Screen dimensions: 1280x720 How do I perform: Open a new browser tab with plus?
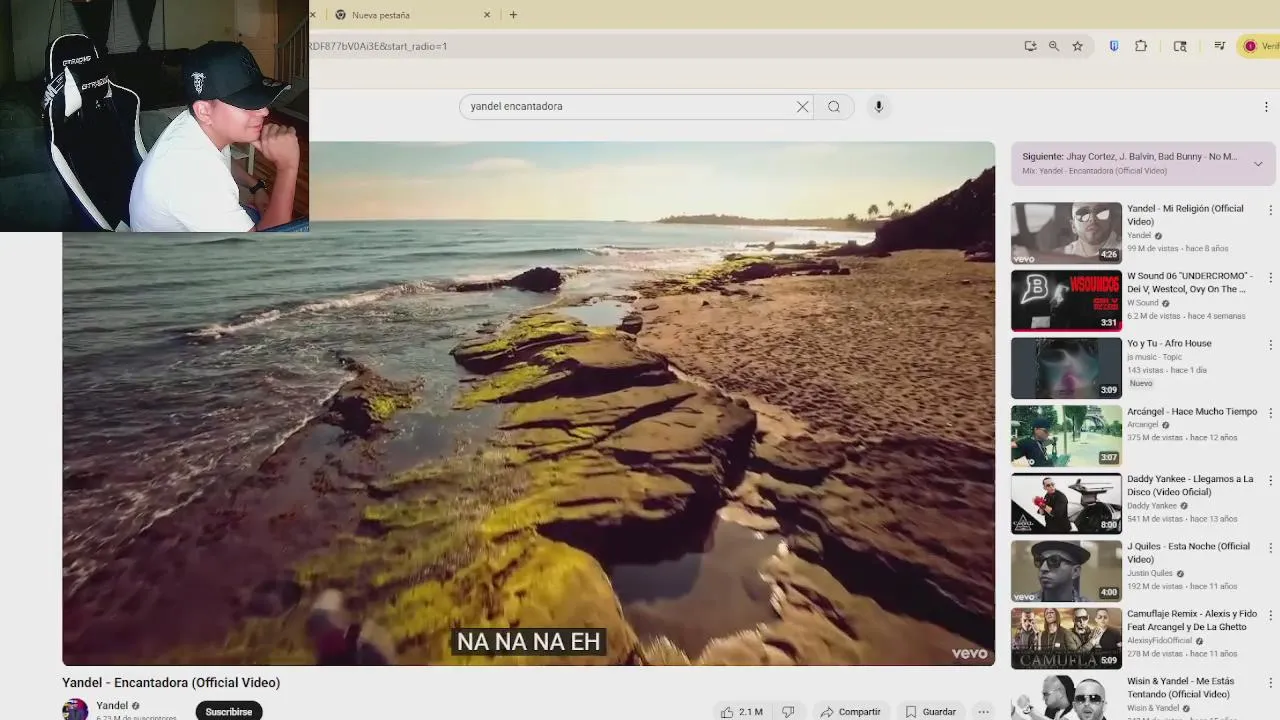(513, 15)
